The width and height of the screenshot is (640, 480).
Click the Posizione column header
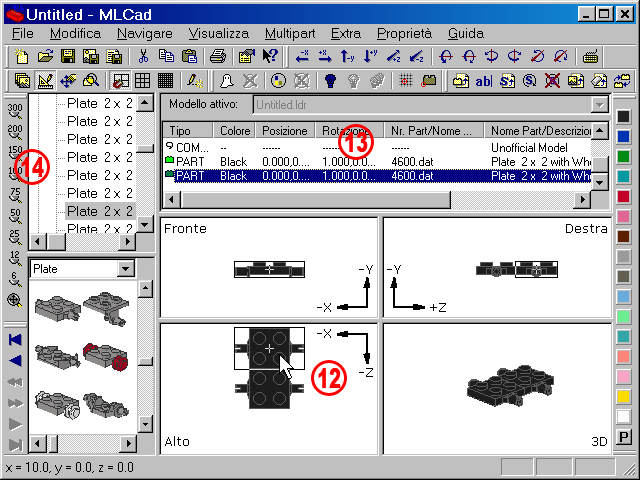coord(285,131)
